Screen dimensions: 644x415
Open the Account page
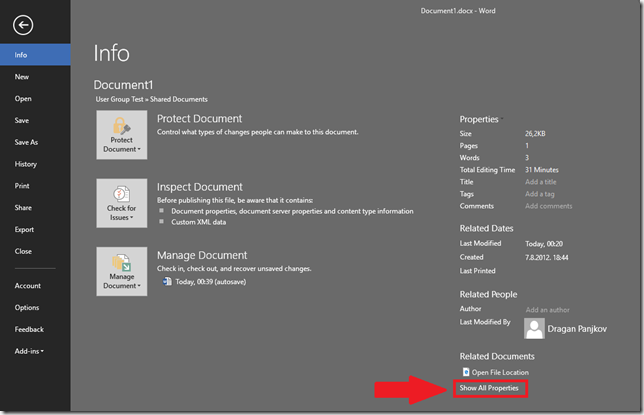click(28, 286)
